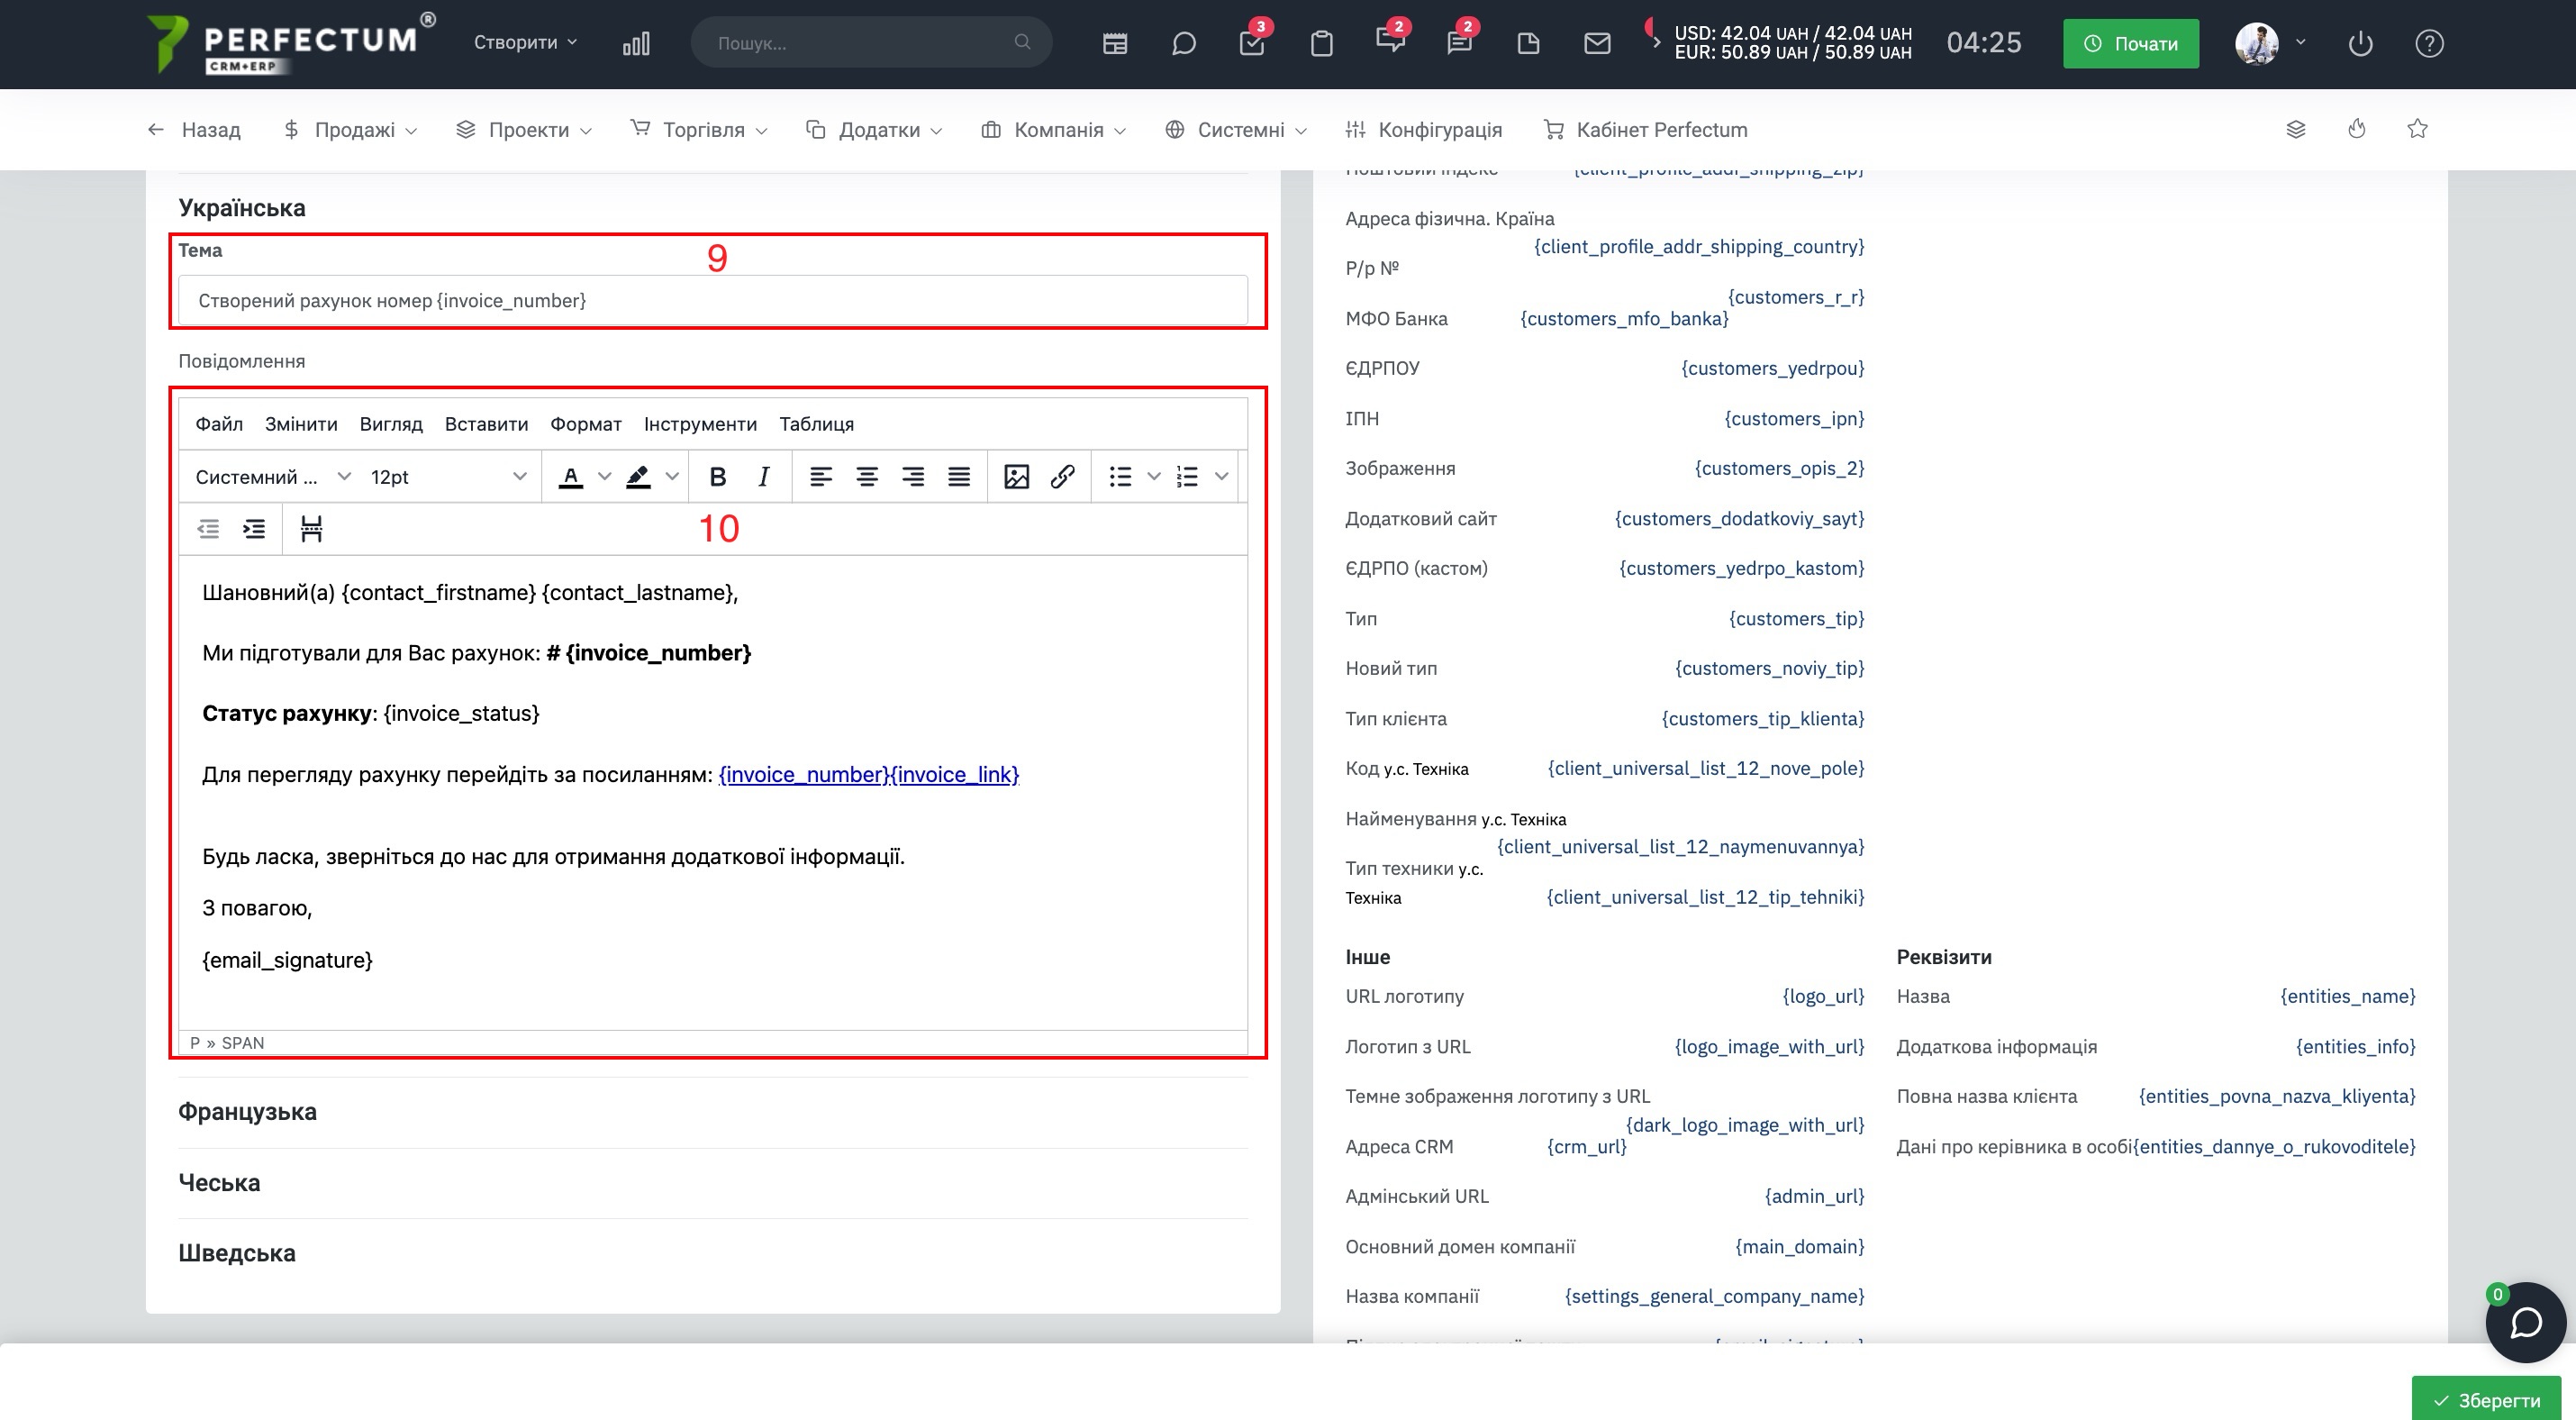Insert {logo_url} merge field
The image size is (2576, 1420).
point(1823,996)
